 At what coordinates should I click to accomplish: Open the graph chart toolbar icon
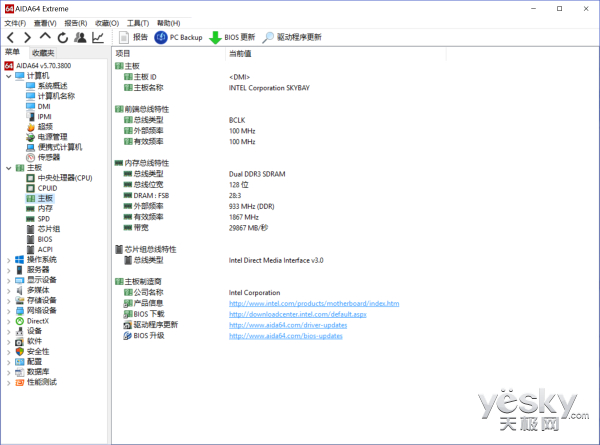(x=98, y=37)
